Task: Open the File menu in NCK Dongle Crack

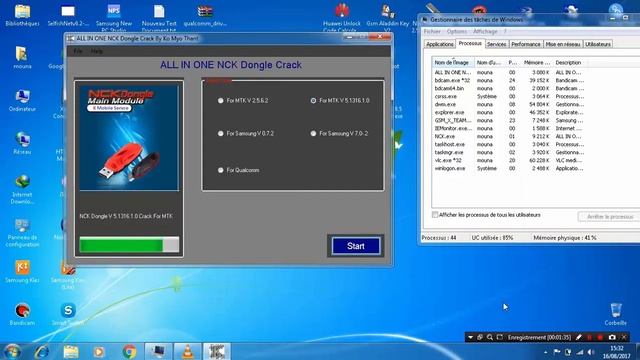Action: [x=78, y=51]
